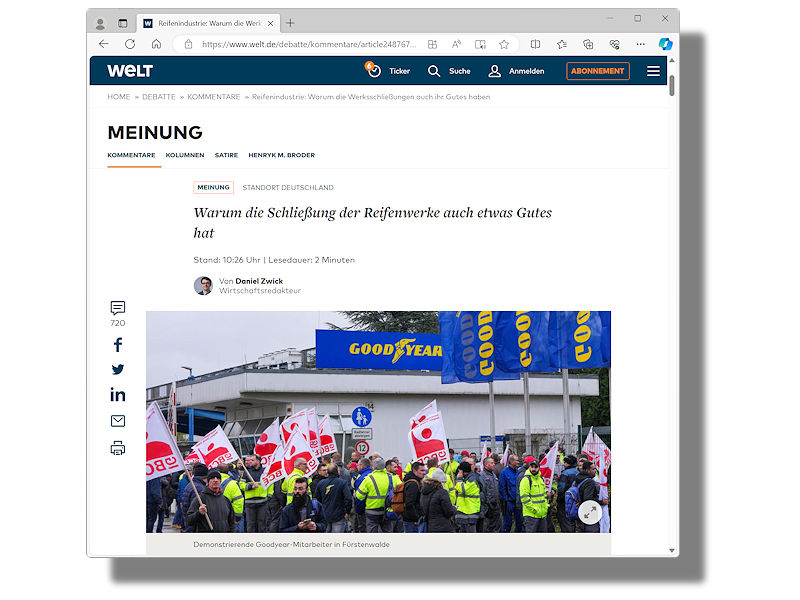Close the Reifenindustrie tab
The height and width of the screenshot is (600, 800).
coord(270,23)
